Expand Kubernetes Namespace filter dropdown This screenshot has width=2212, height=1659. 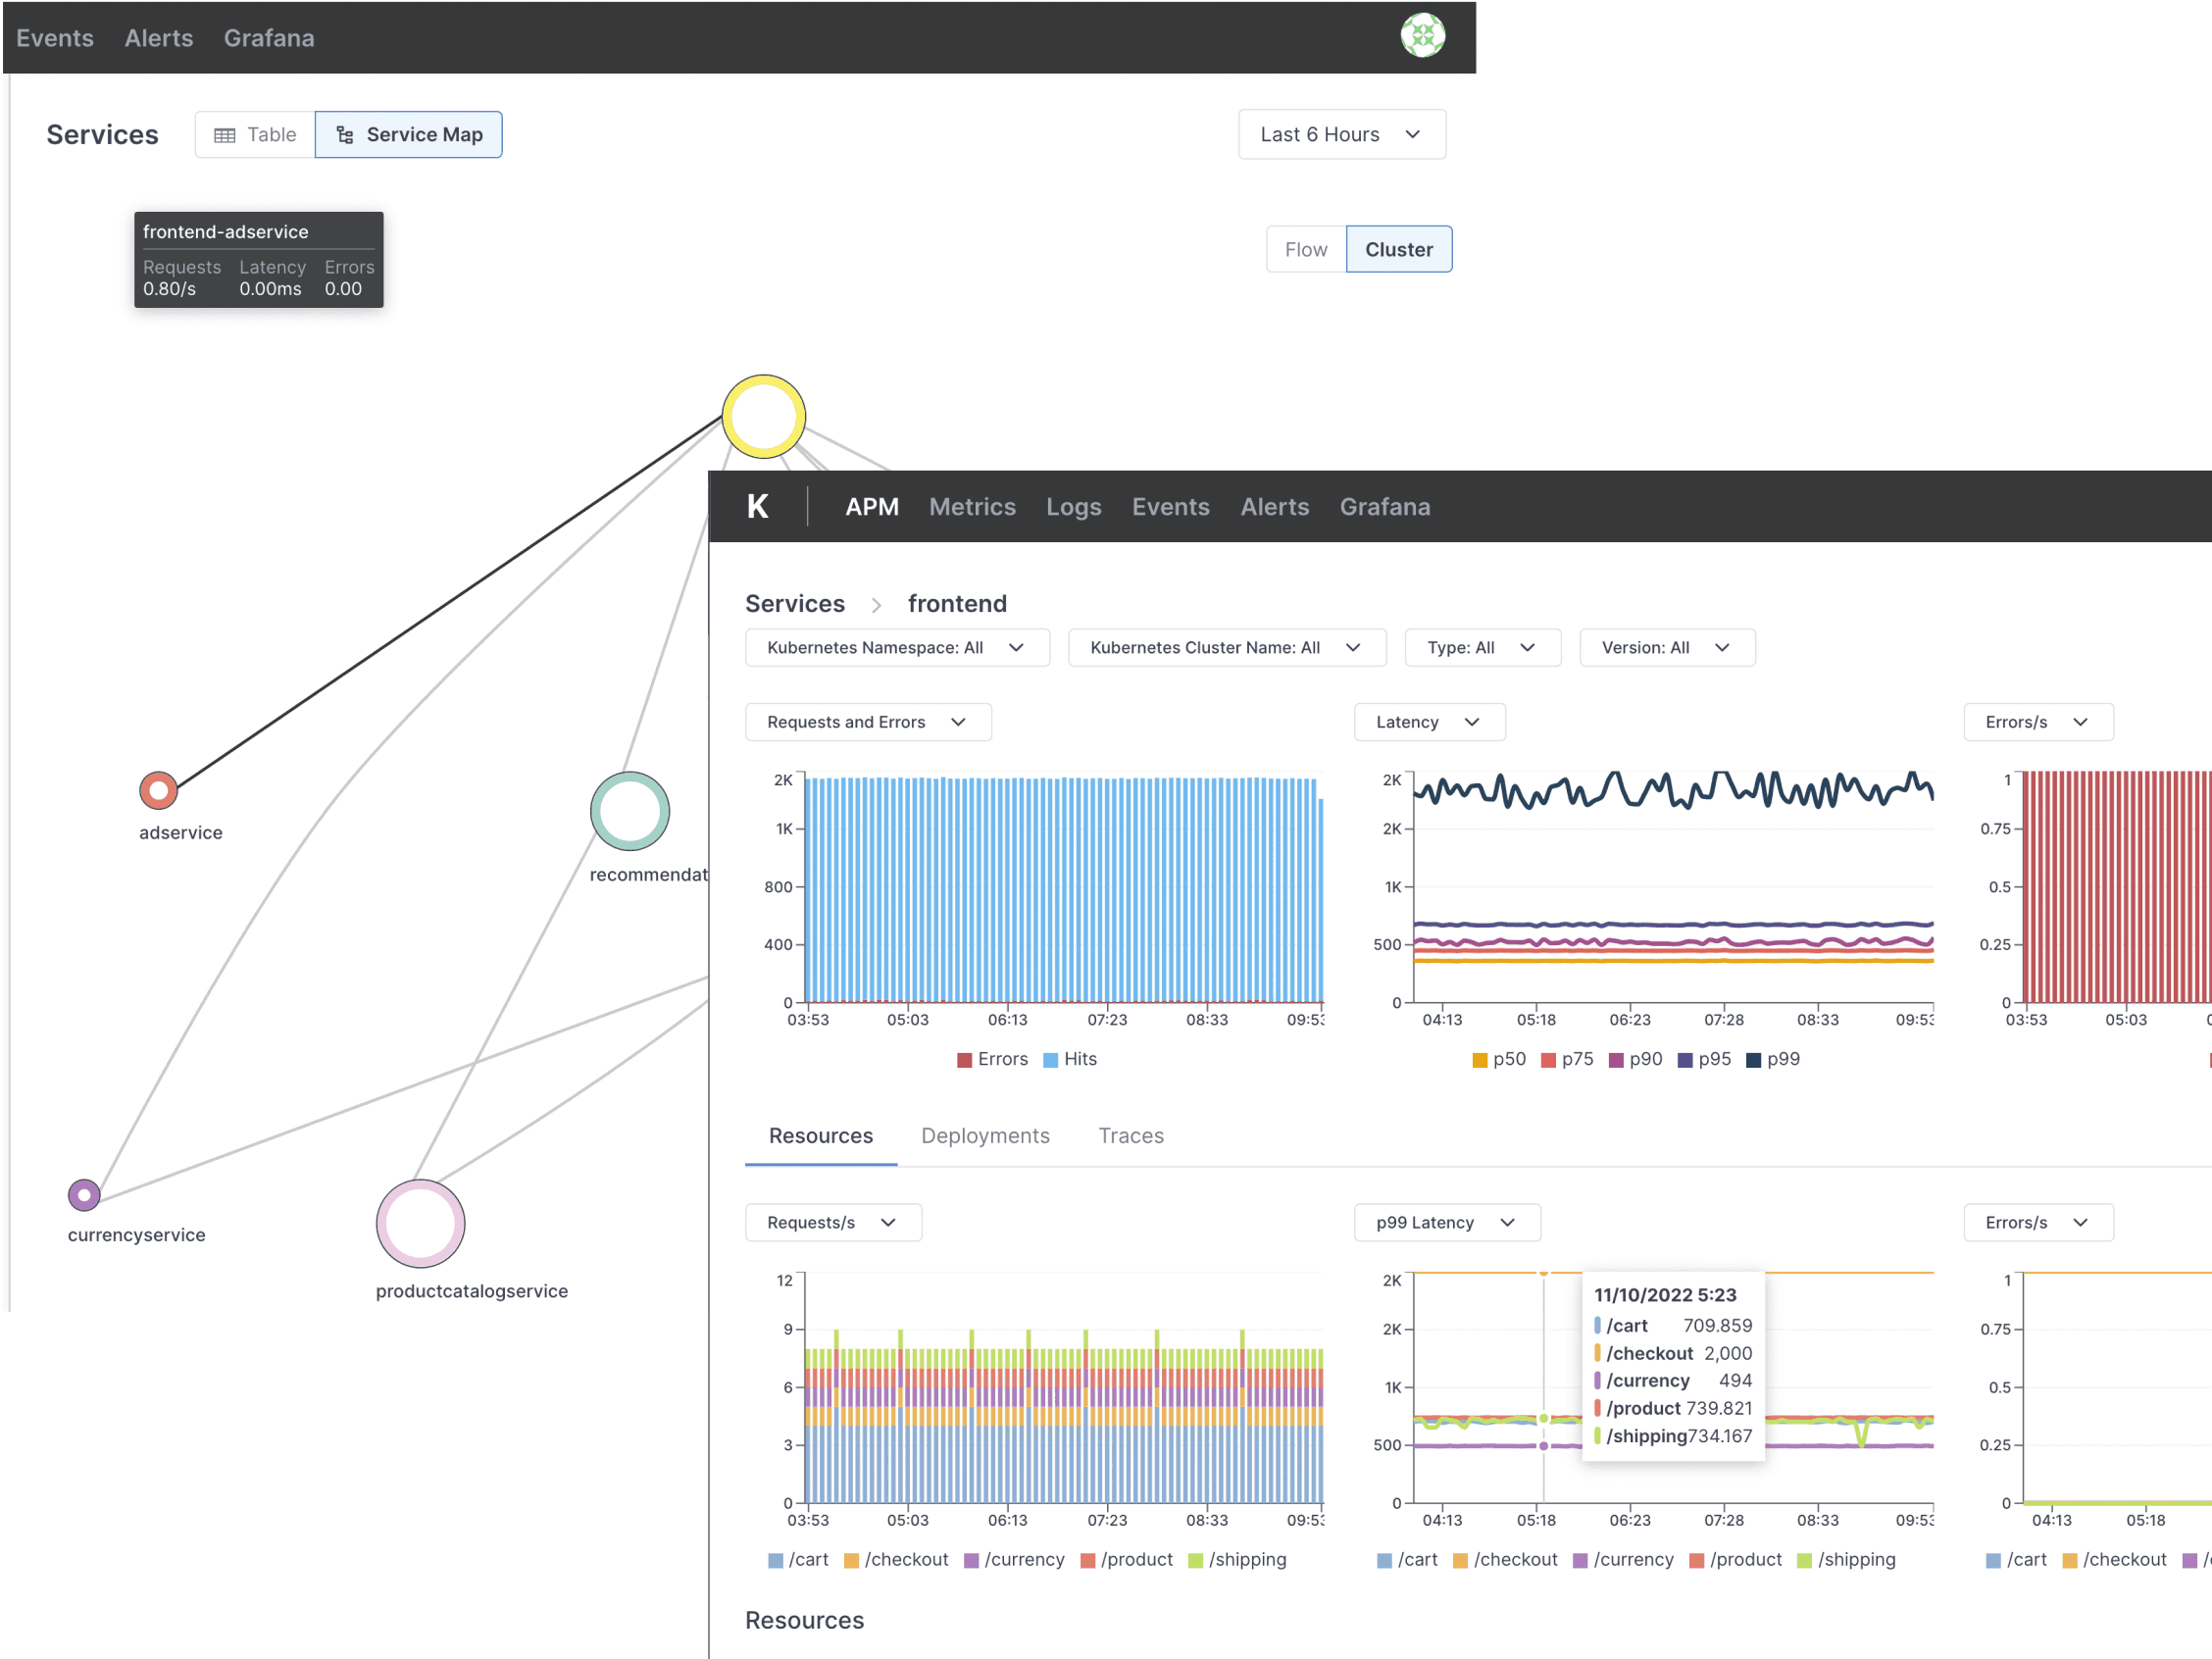tap(896, 647)
